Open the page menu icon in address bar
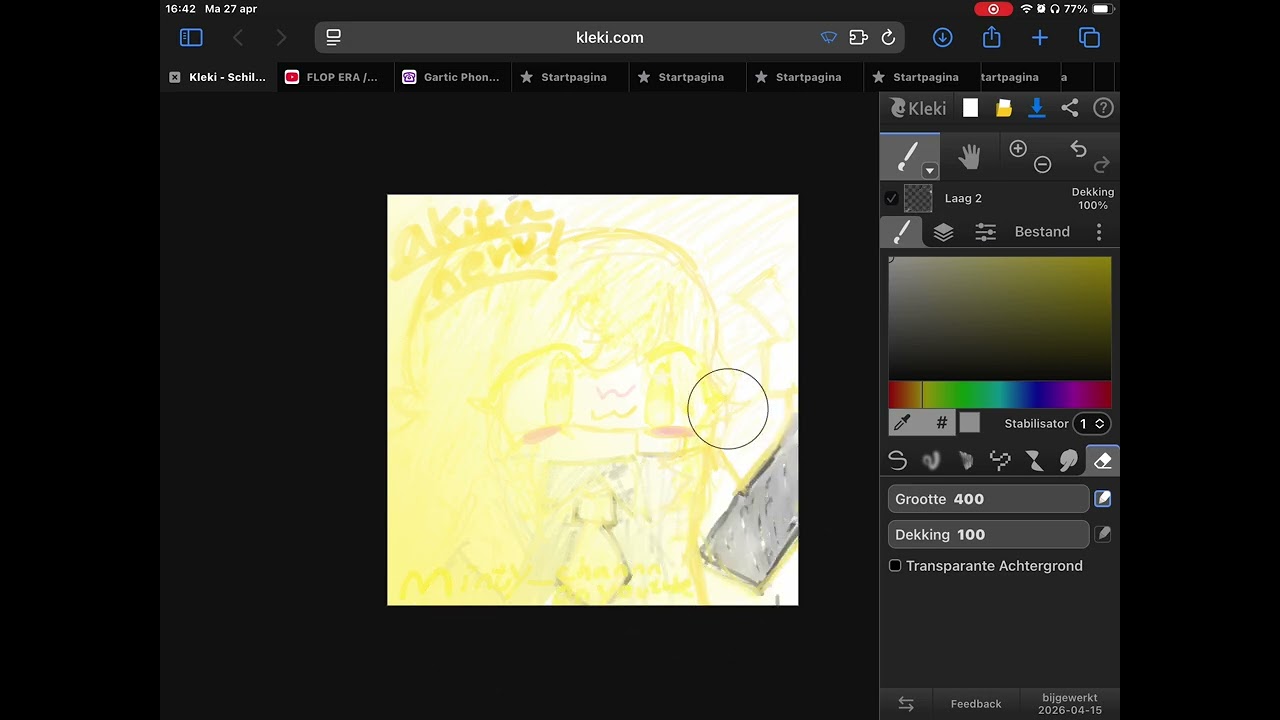The image size is (1280, 720). (x=334, y=38)
